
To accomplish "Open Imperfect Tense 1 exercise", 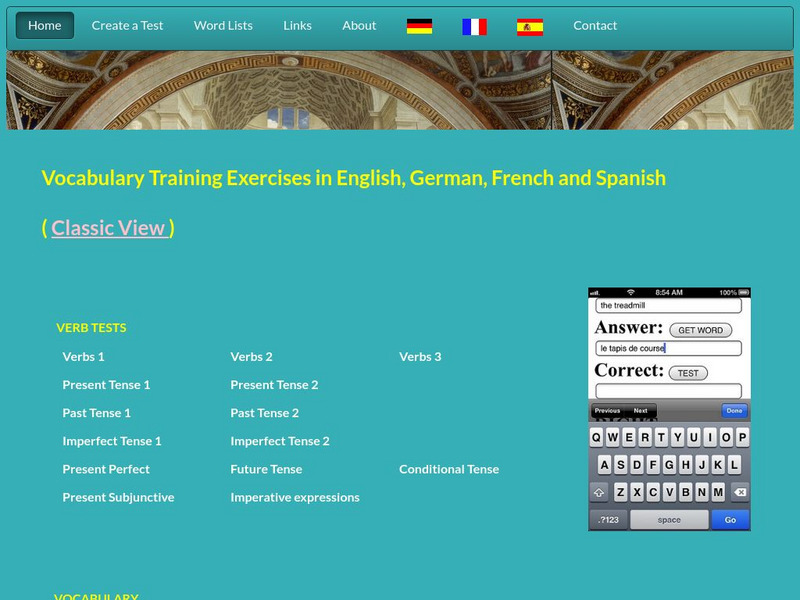I will point(112,441).
